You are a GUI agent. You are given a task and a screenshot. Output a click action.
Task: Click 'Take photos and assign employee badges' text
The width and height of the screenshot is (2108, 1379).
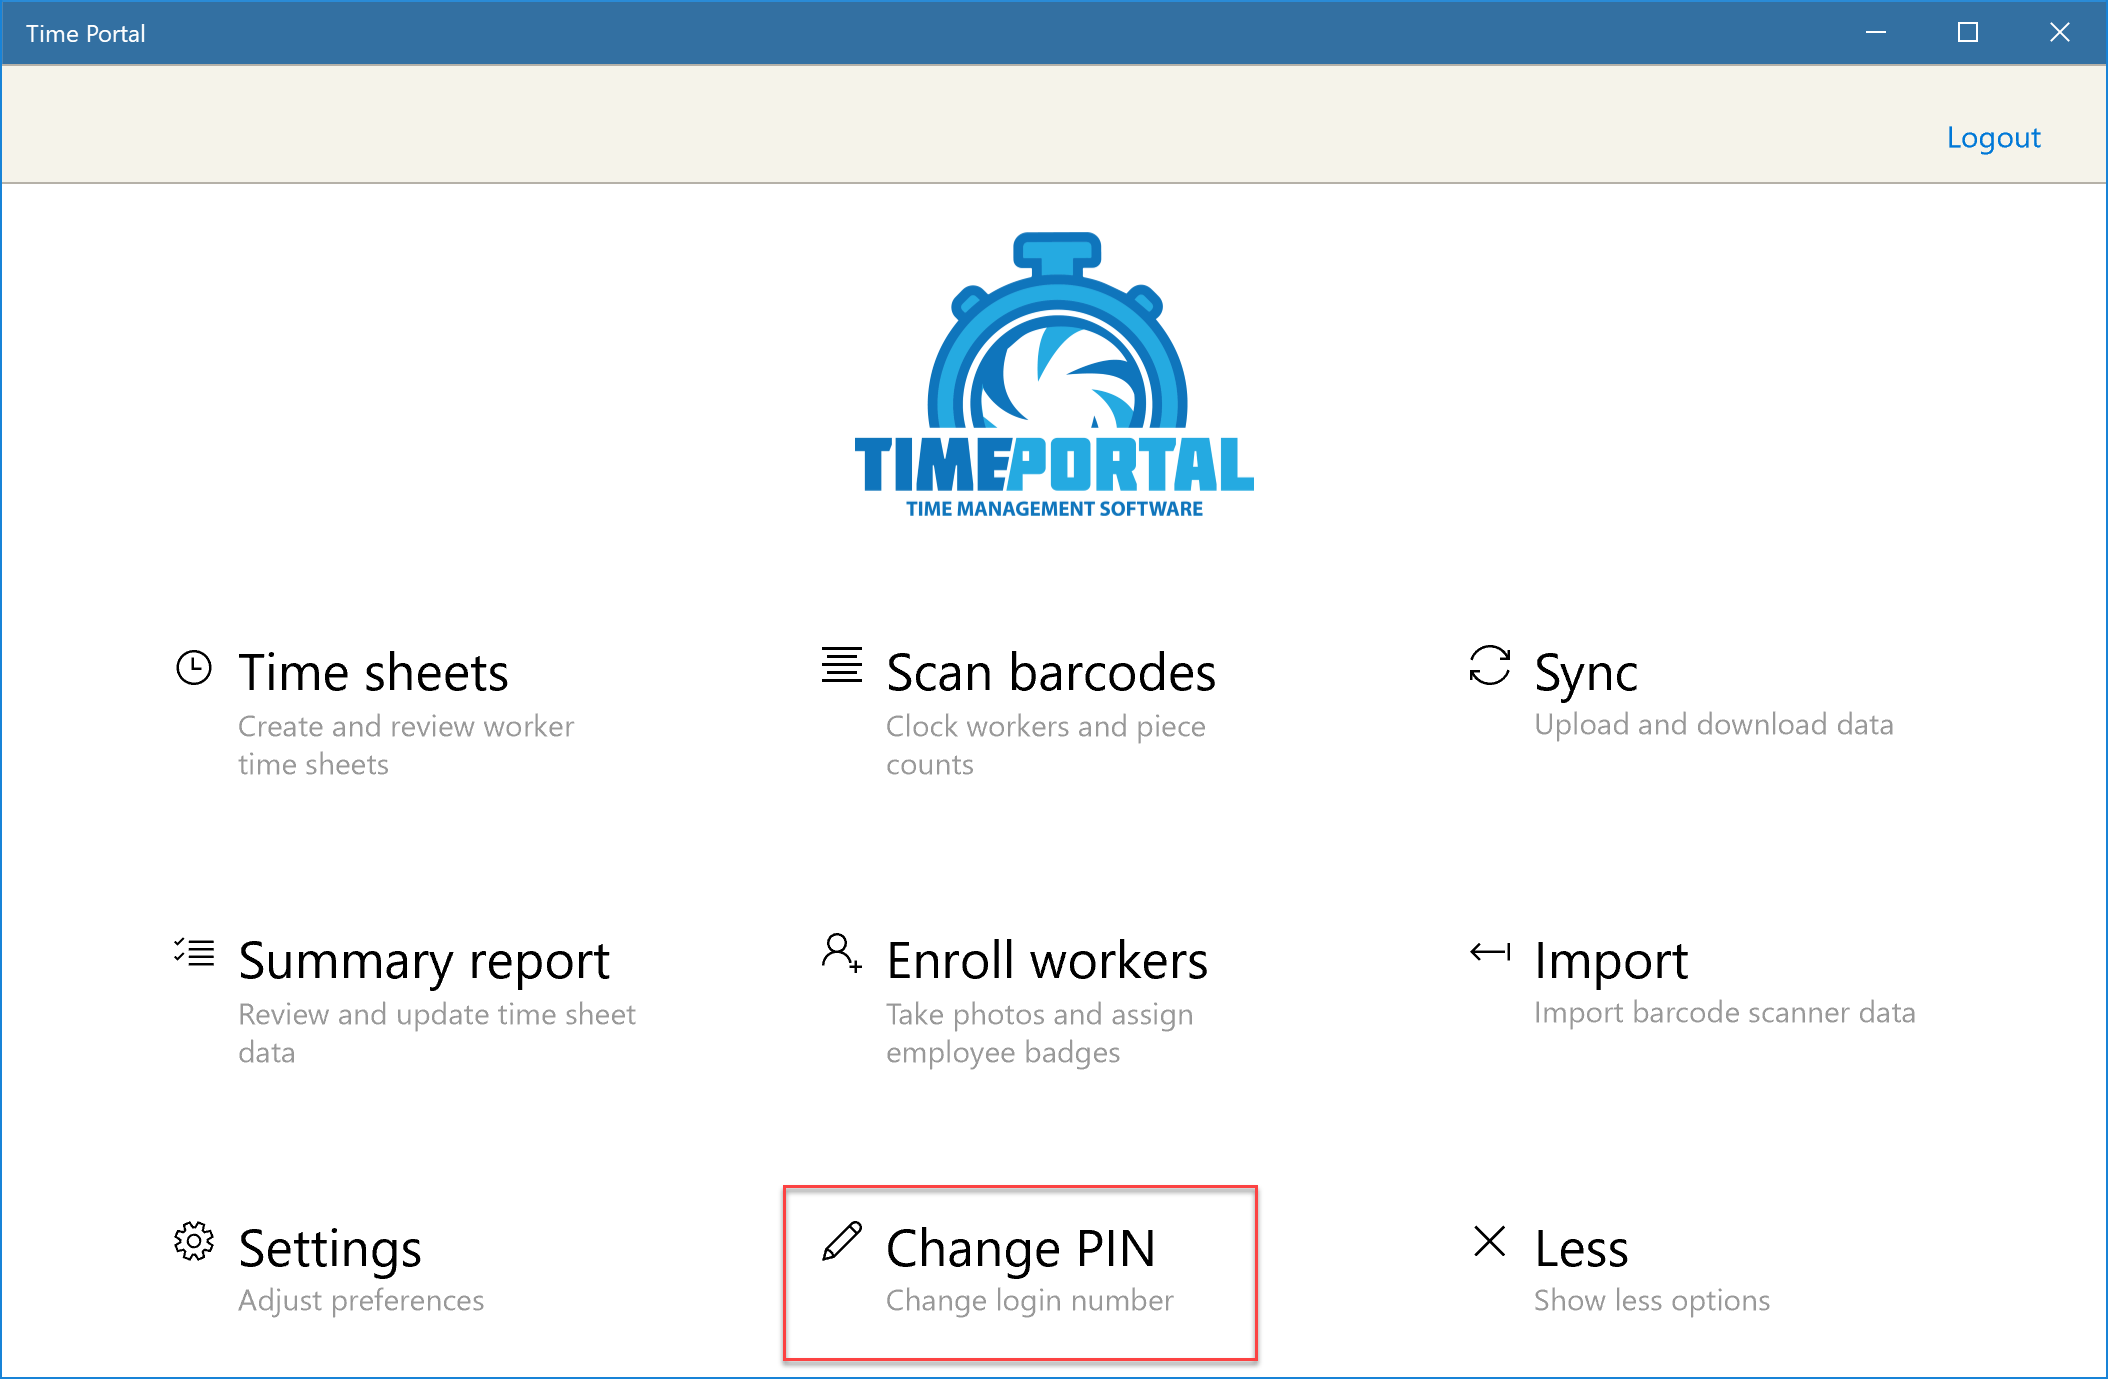1040,1033
